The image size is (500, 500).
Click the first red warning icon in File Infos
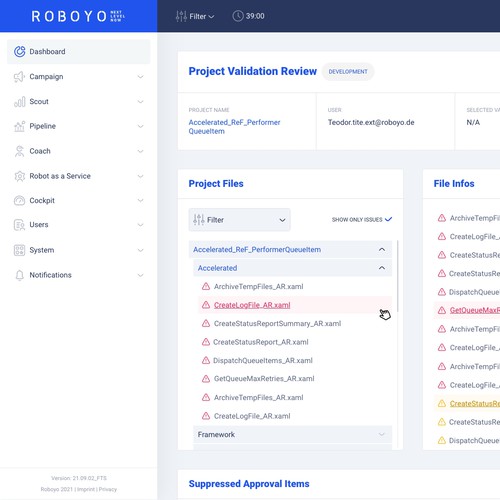(x=442, y=218)
